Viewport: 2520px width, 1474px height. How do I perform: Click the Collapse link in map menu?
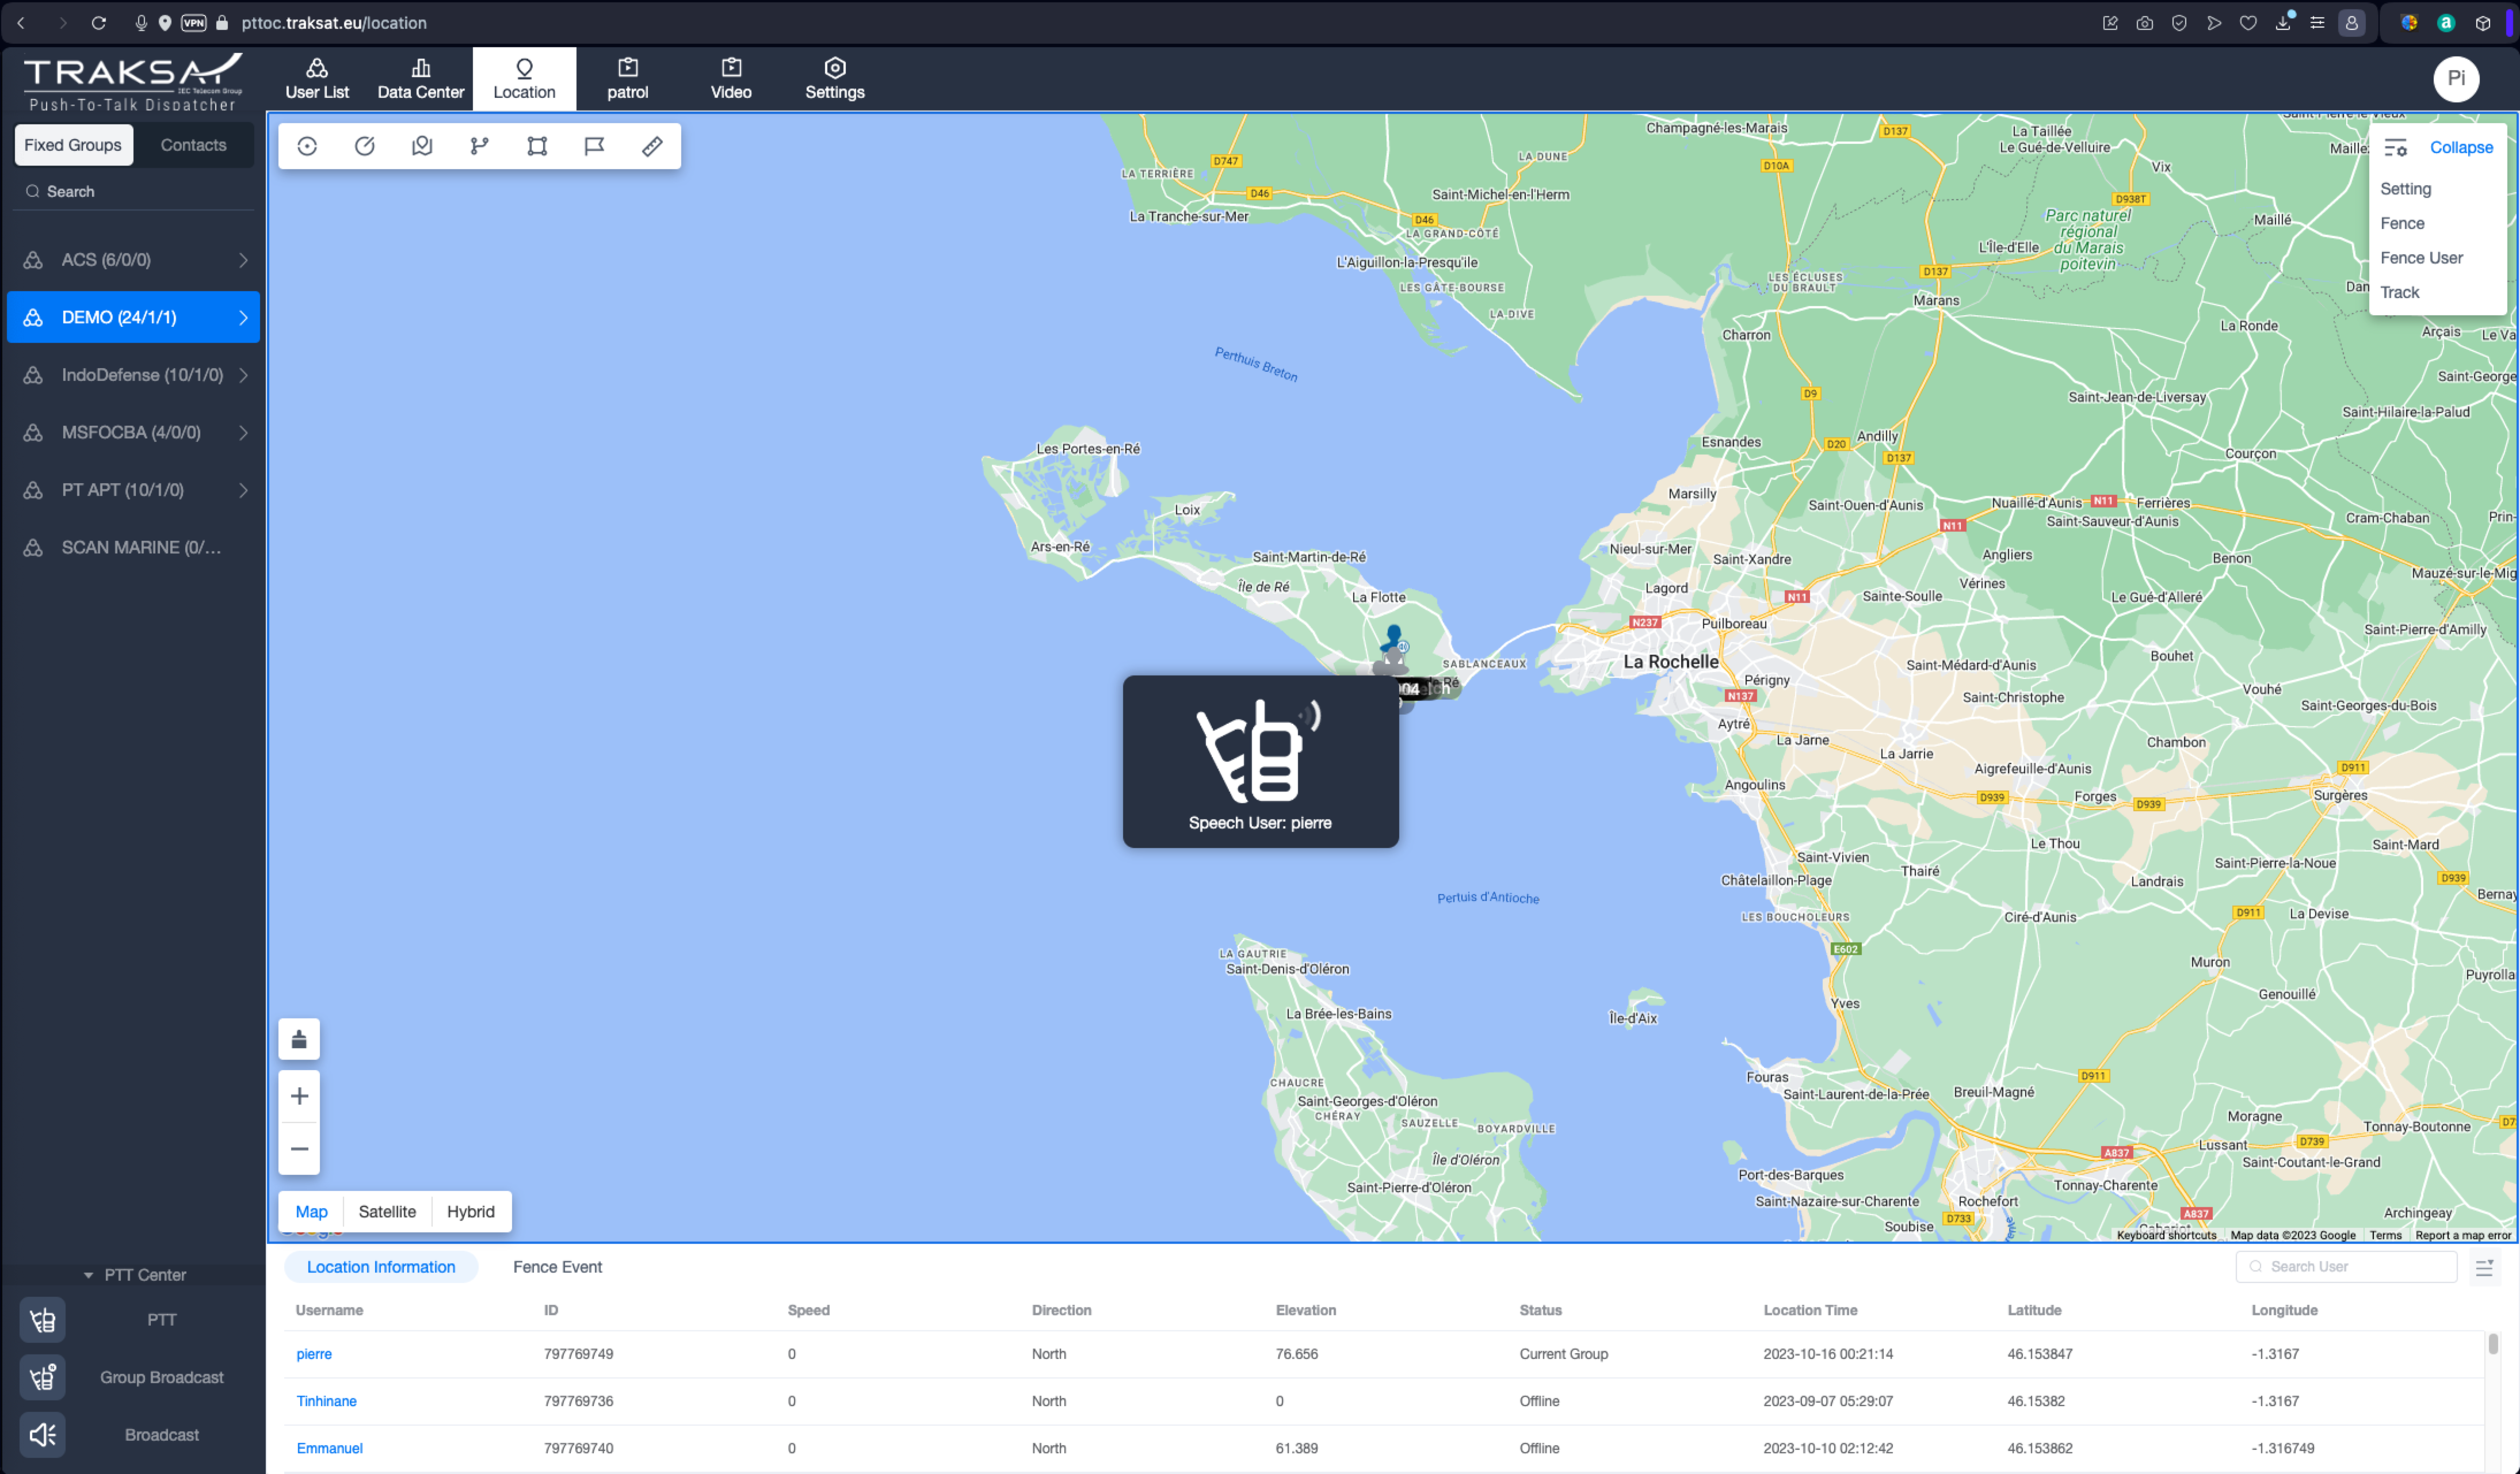click(x=2461, y=148)
